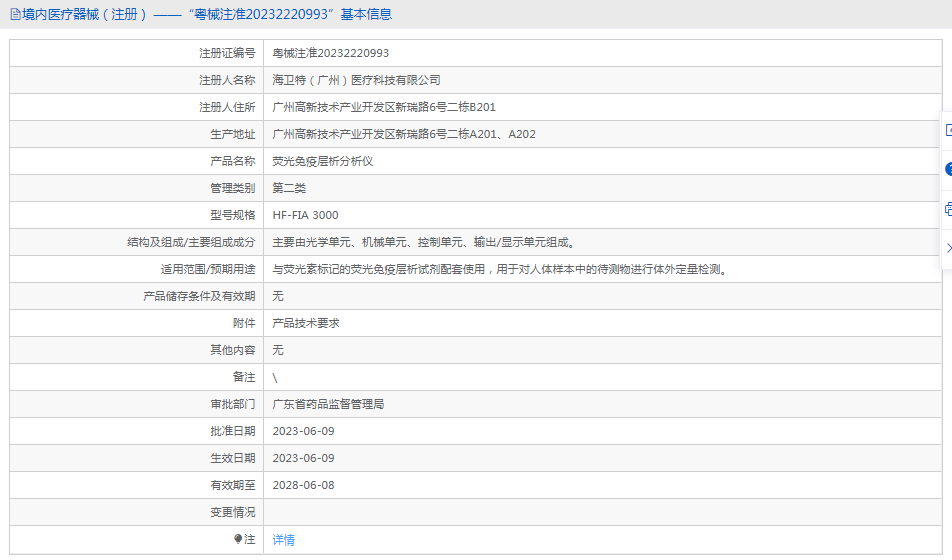The height and width of the screenshot is (560, 952).
Task: Click the intended use text starting with 与荧光素标记
Action: (500, 269)
